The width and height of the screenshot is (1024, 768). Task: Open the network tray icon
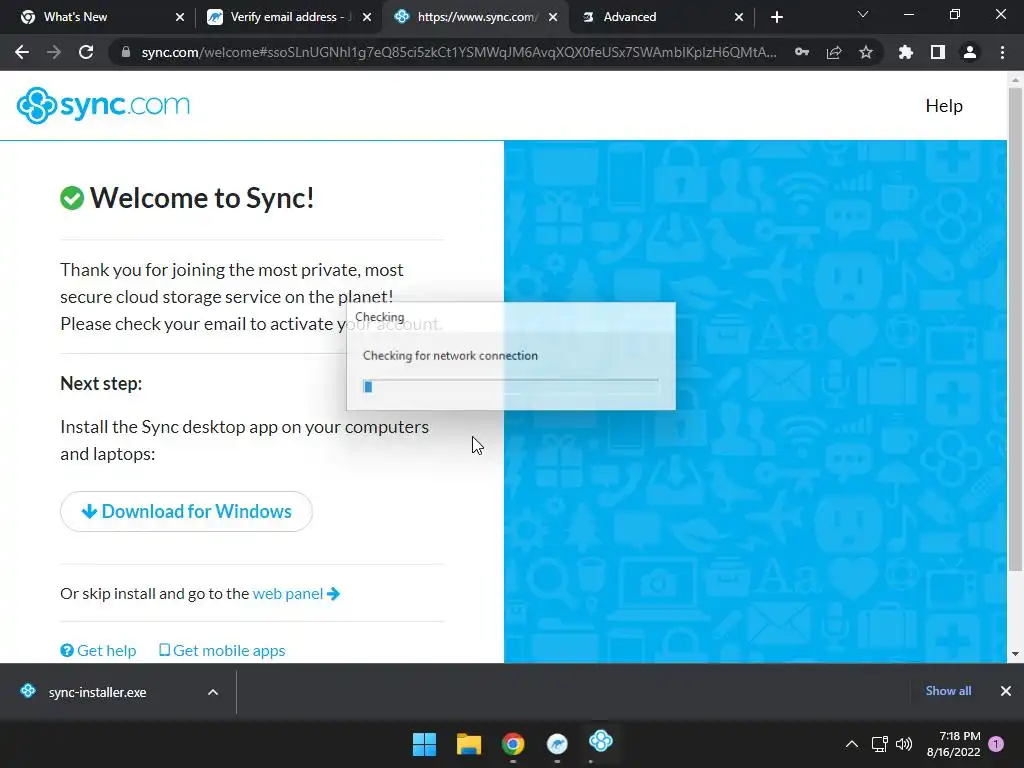coord(880,744)
